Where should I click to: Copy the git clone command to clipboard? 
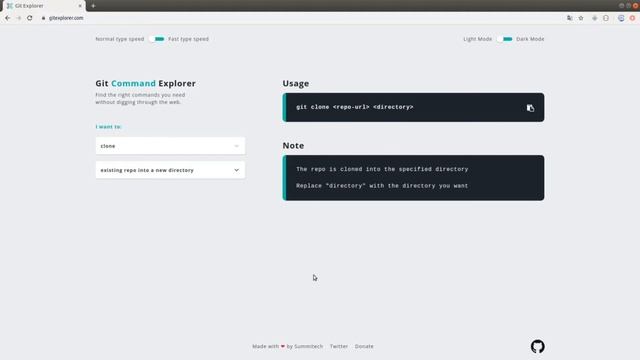click(x=530, y=108)
